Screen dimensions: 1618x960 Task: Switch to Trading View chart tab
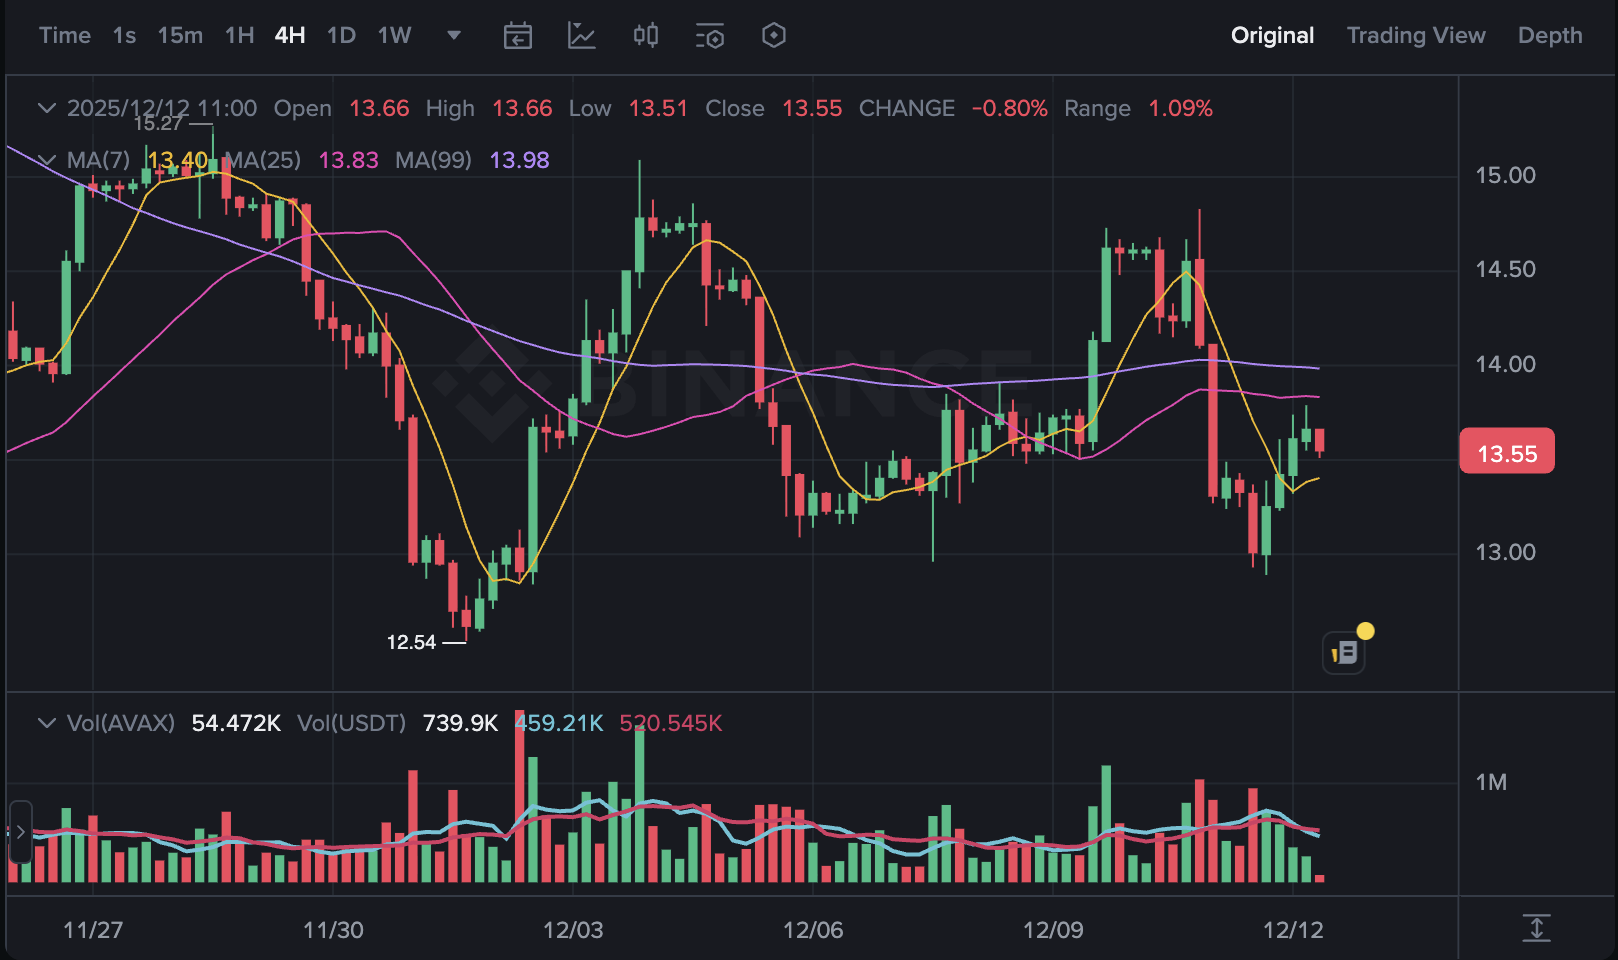[1415, 36]
